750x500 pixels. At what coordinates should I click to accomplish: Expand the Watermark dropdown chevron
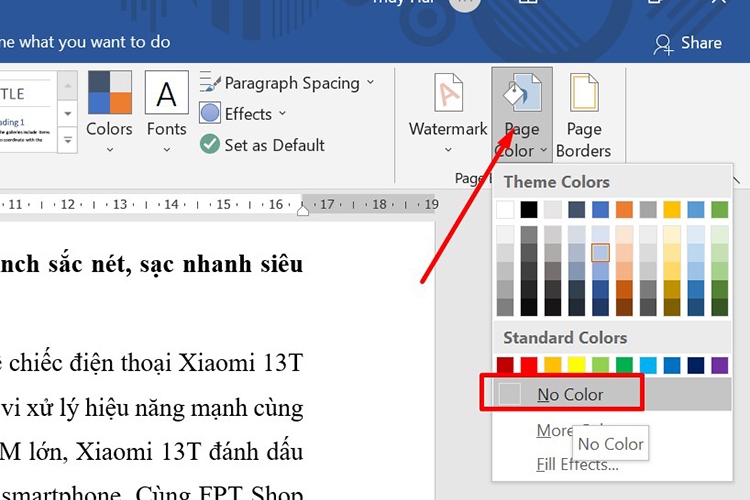(448, 150)
